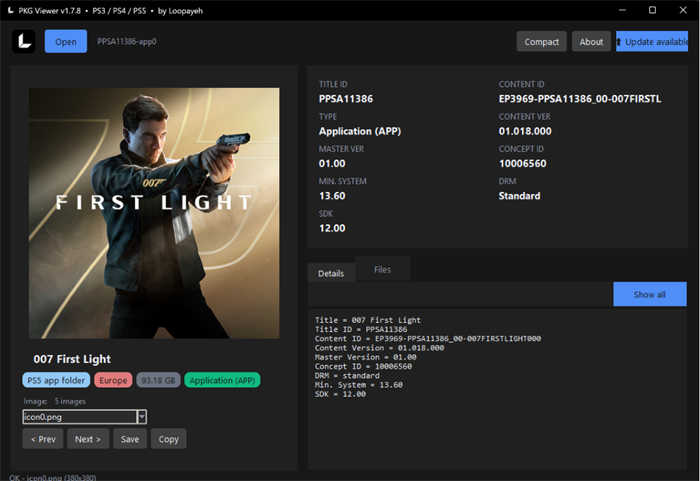Expand the icon0.png image dropdown arrow
The image size is (700, 481).
[142, 417]
